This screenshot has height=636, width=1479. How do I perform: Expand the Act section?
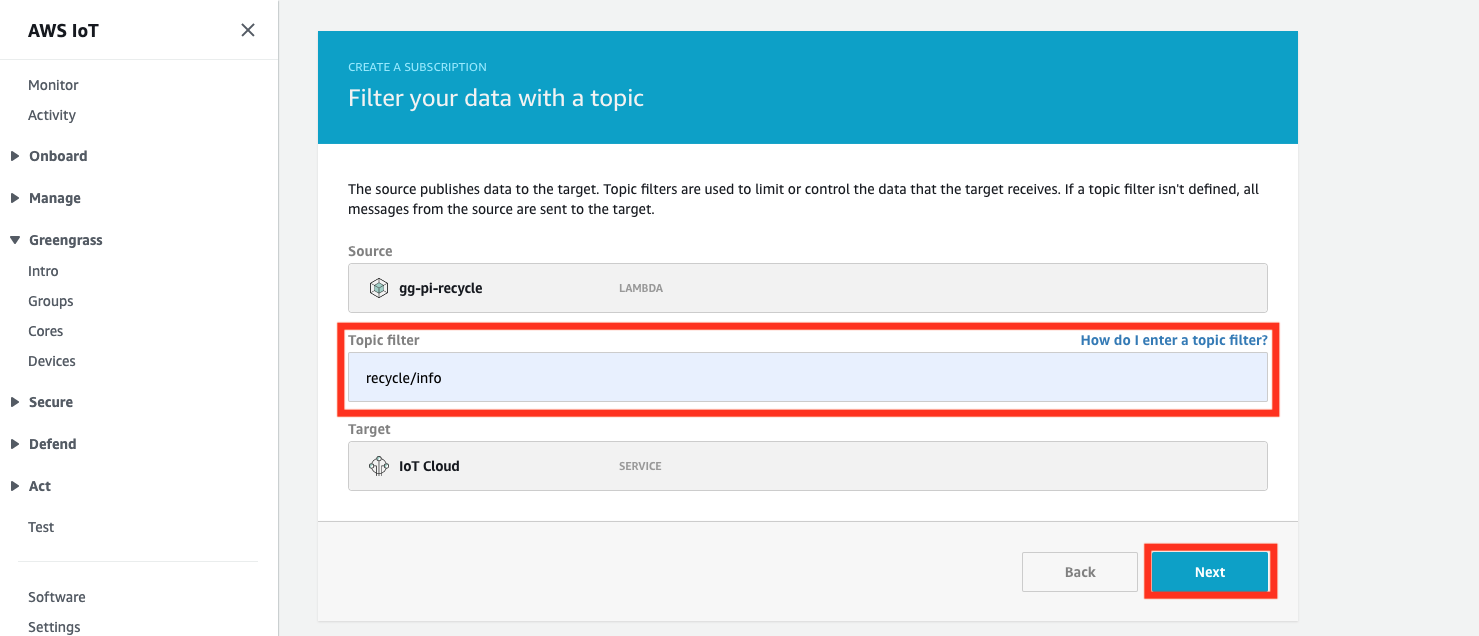(15, 486)
